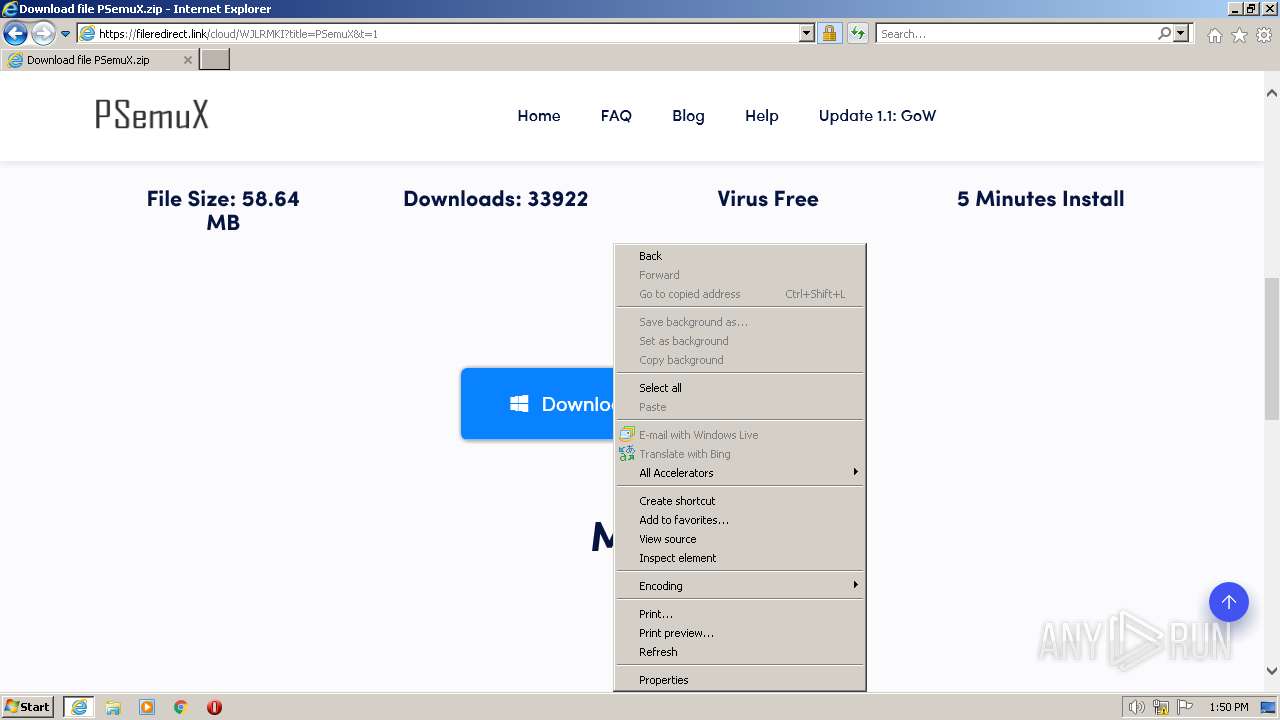Open Update 1.1: GoW link
1280x720 pixels.
coord(877,116)
